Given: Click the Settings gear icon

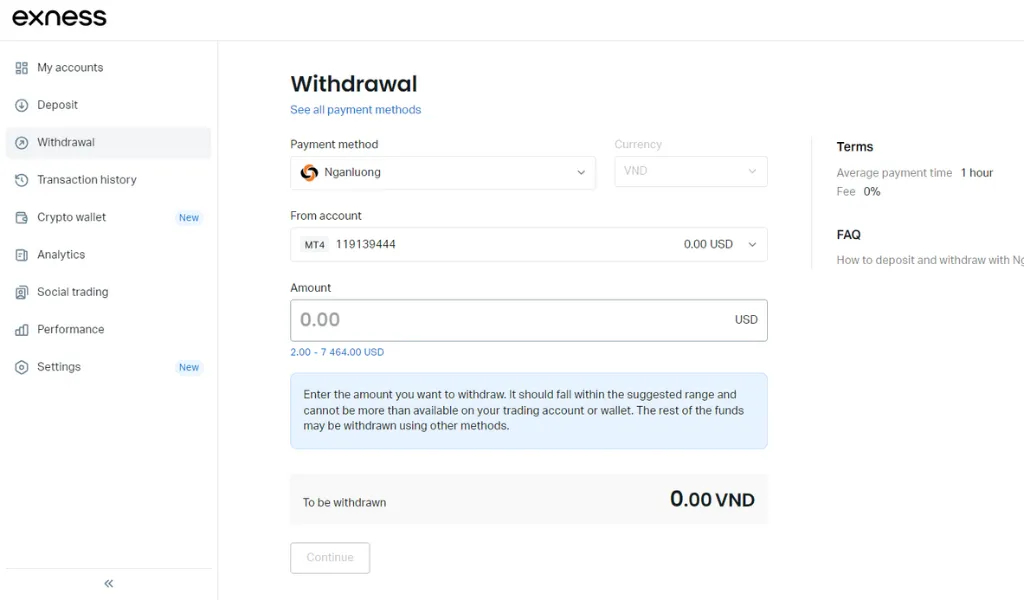Looking at the screenshot, I should [x=22, y=367].
